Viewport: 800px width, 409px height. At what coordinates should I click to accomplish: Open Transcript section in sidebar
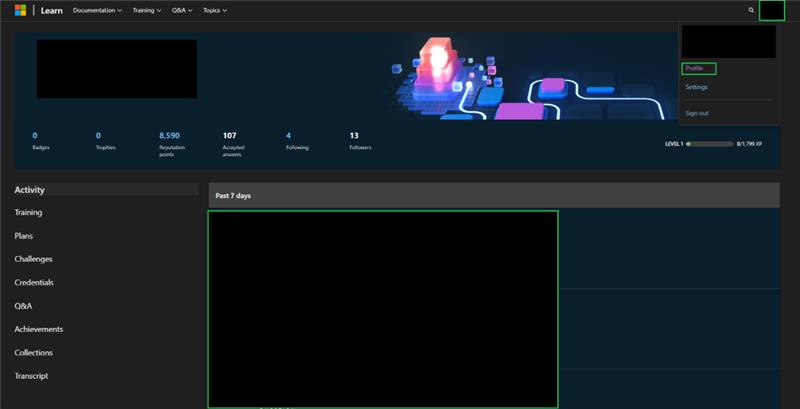(x=31, y=376)
